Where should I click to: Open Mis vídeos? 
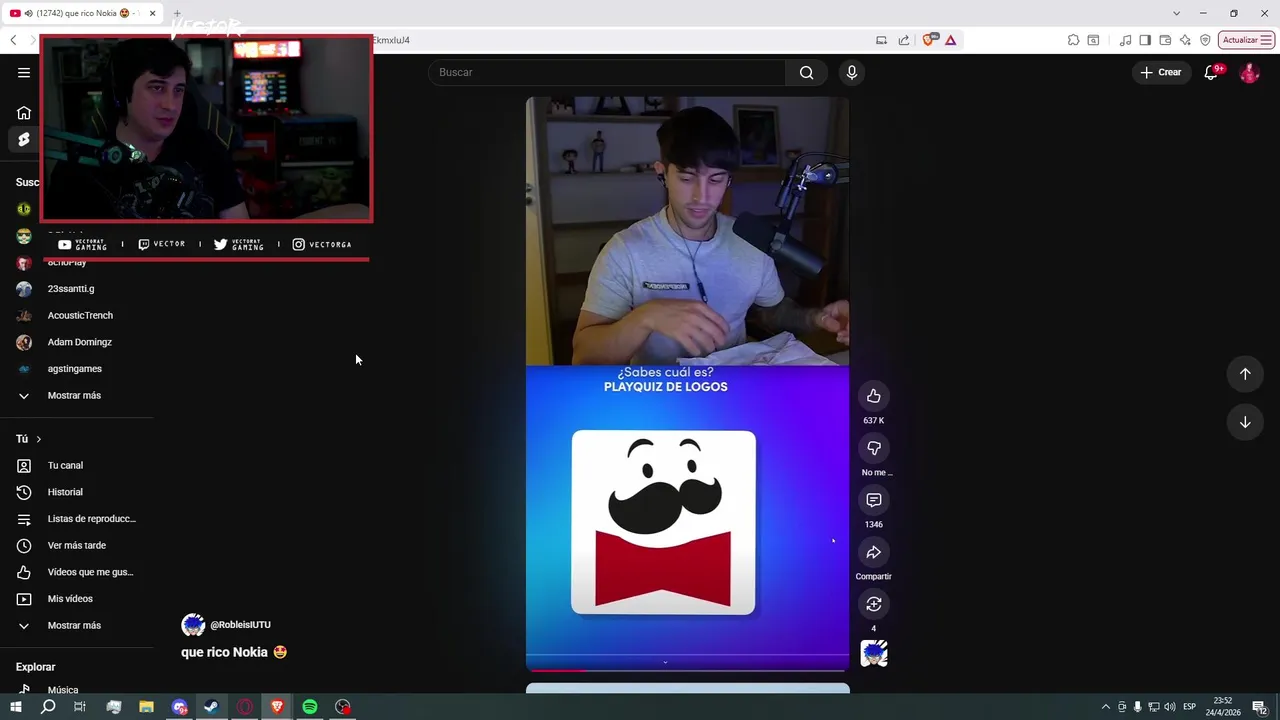coord(70,599)
